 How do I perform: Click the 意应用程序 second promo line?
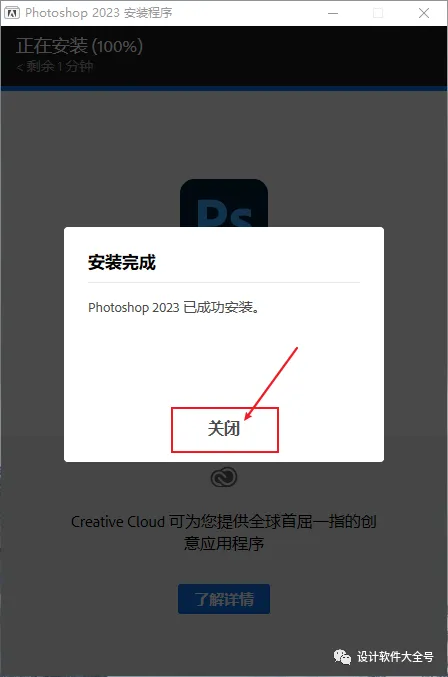224,543
